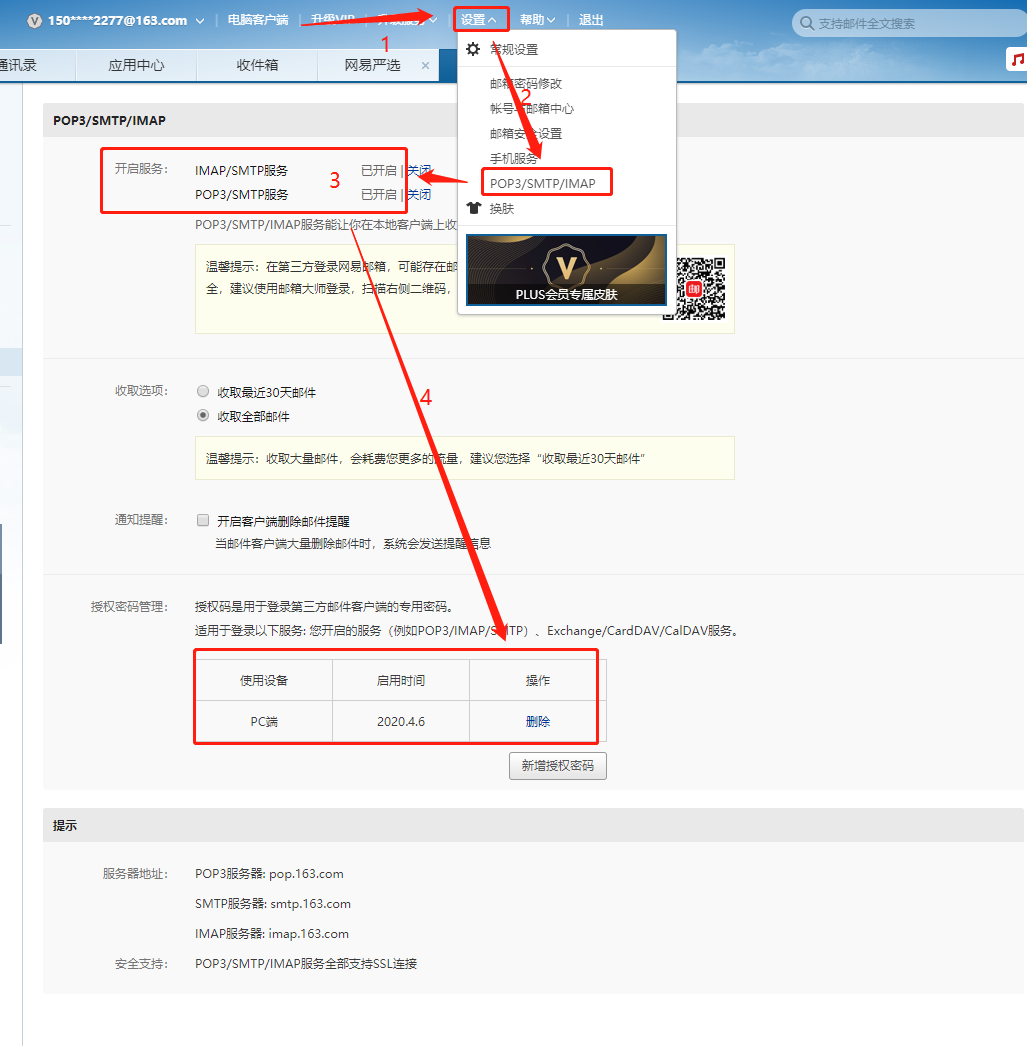Select the 收取全部邮件 radio button
1027x1046 pixels.
tap(203, 415)
